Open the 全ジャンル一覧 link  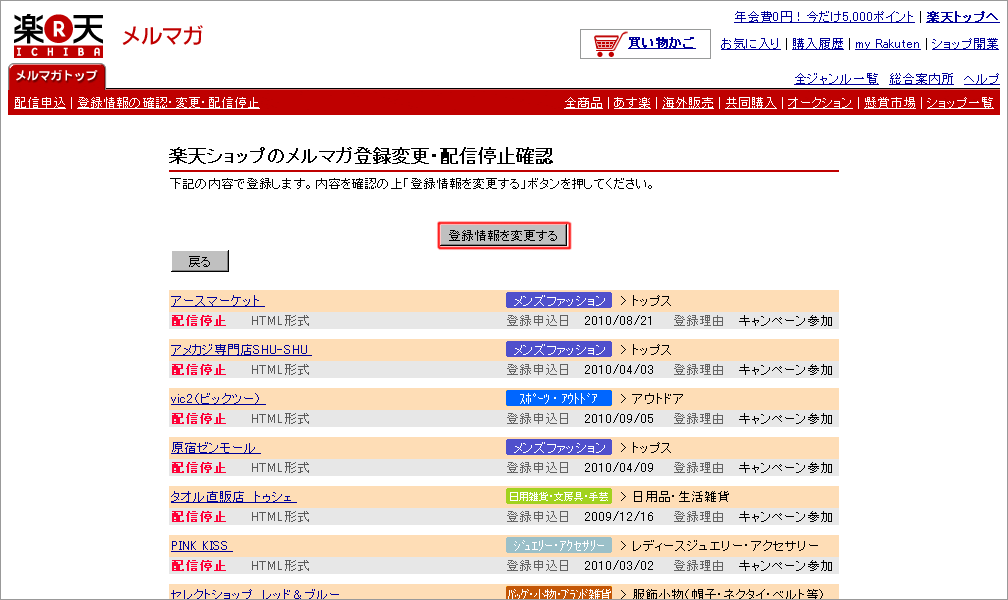836,78
